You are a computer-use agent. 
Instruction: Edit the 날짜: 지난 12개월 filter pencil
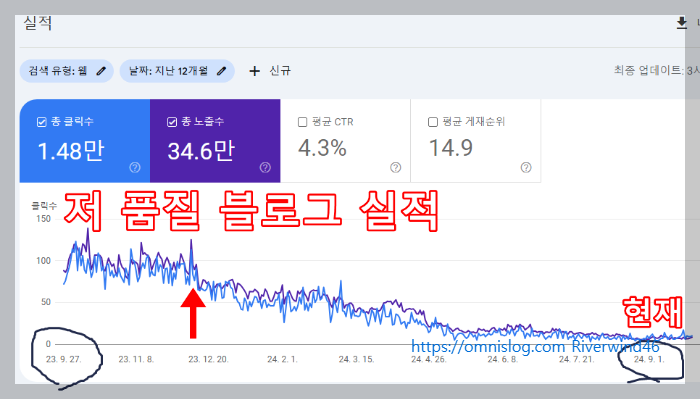[x=222, y=71]
